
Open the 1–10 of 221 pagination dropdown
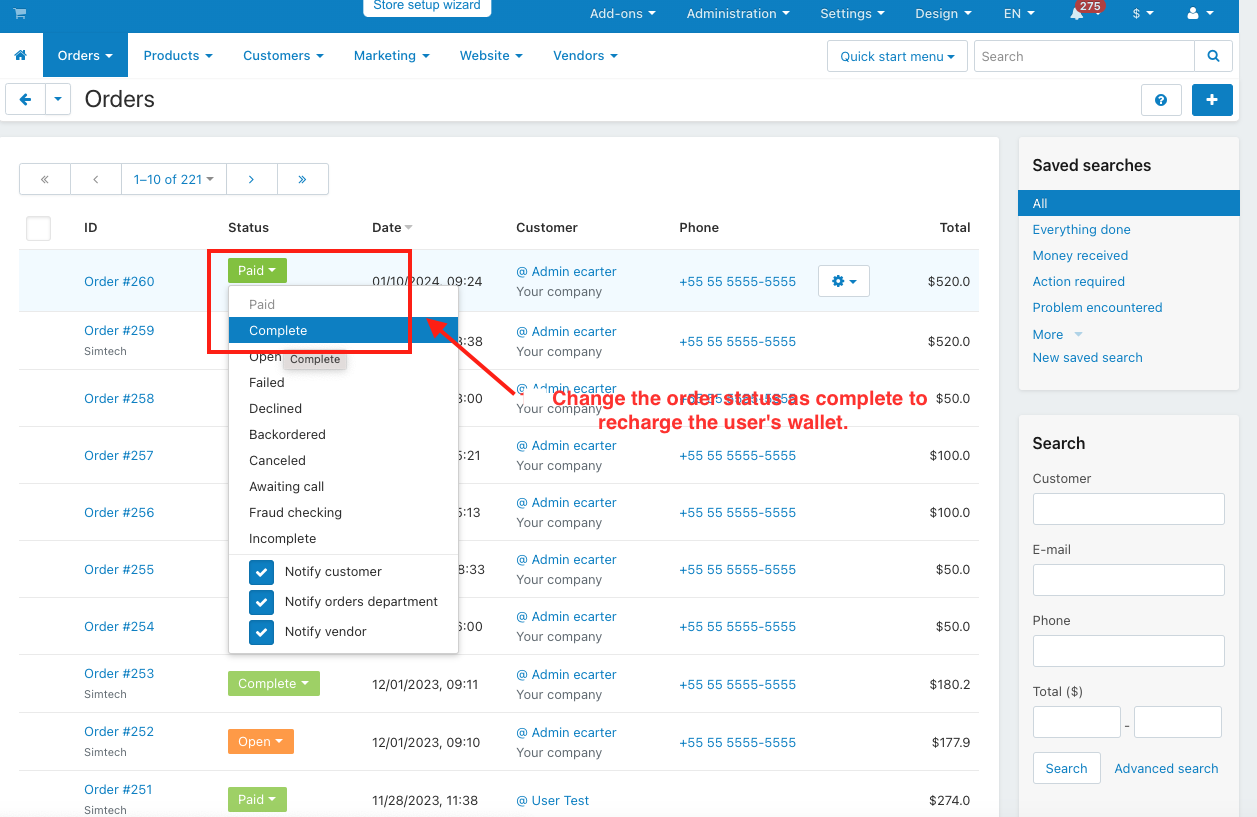173,179
